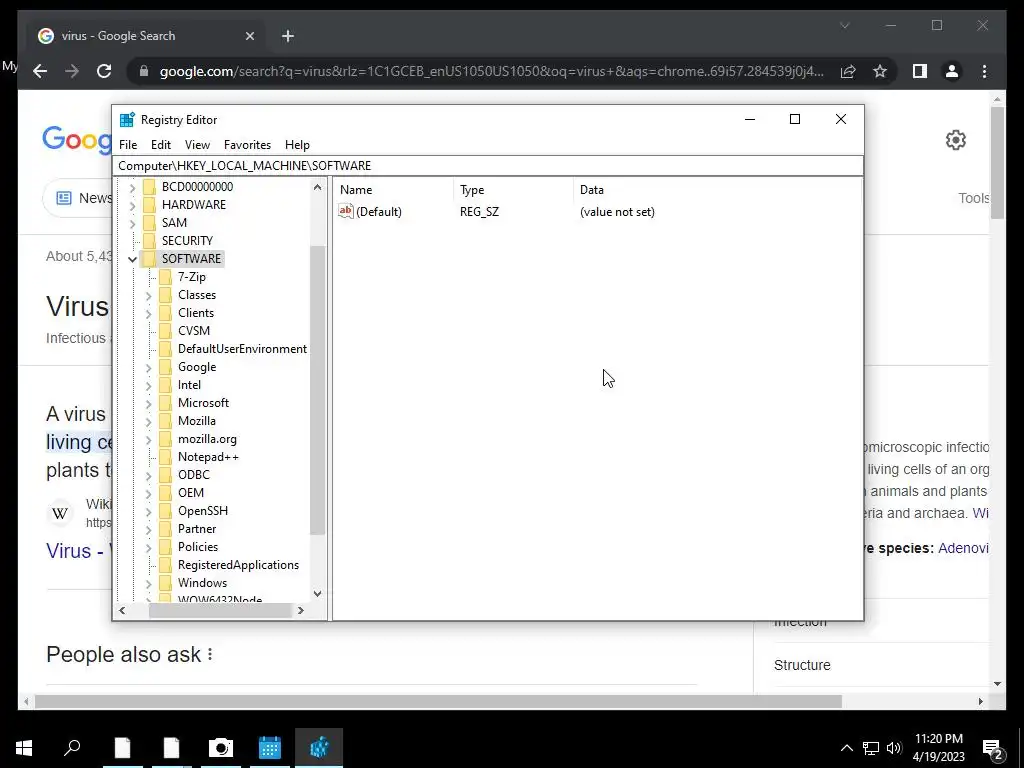The width and height of the screenshot is (1024, 768).
Task: Click the Tools button on Google
Action: pos(973,198)
